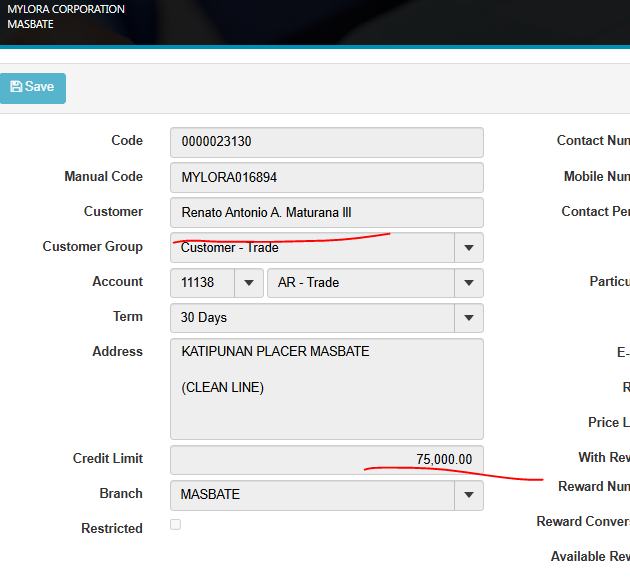Click the Restricted label text
630x581 pixels.
pyautogui.click(x=111, y=528)
